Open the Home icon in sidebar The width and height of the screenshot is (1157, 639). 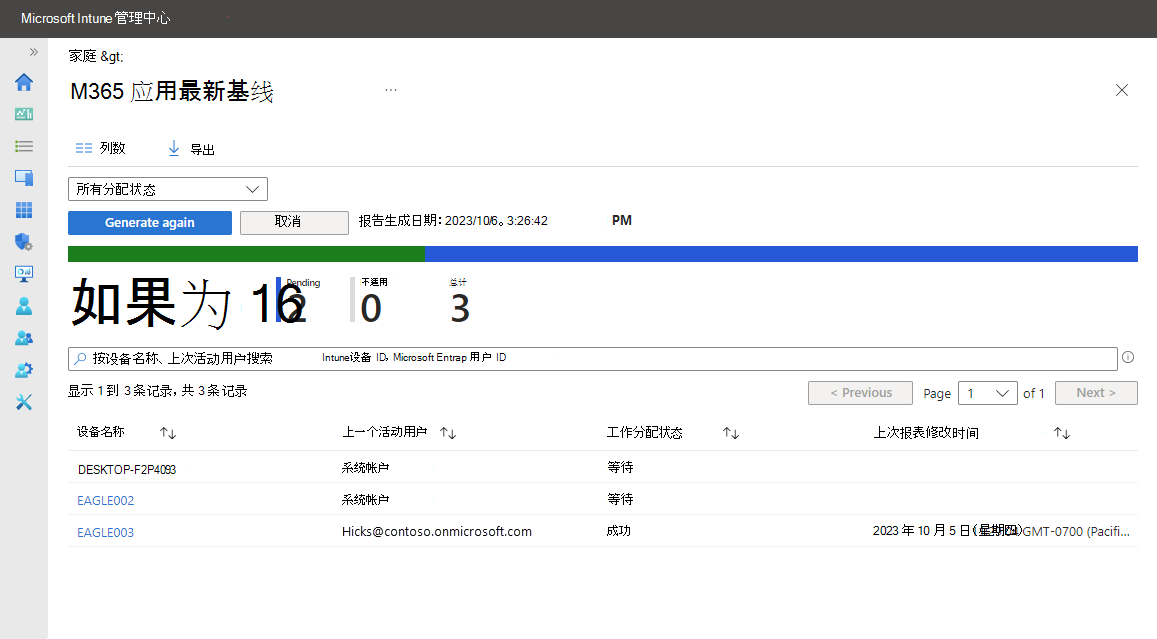(x=24, y=82)
